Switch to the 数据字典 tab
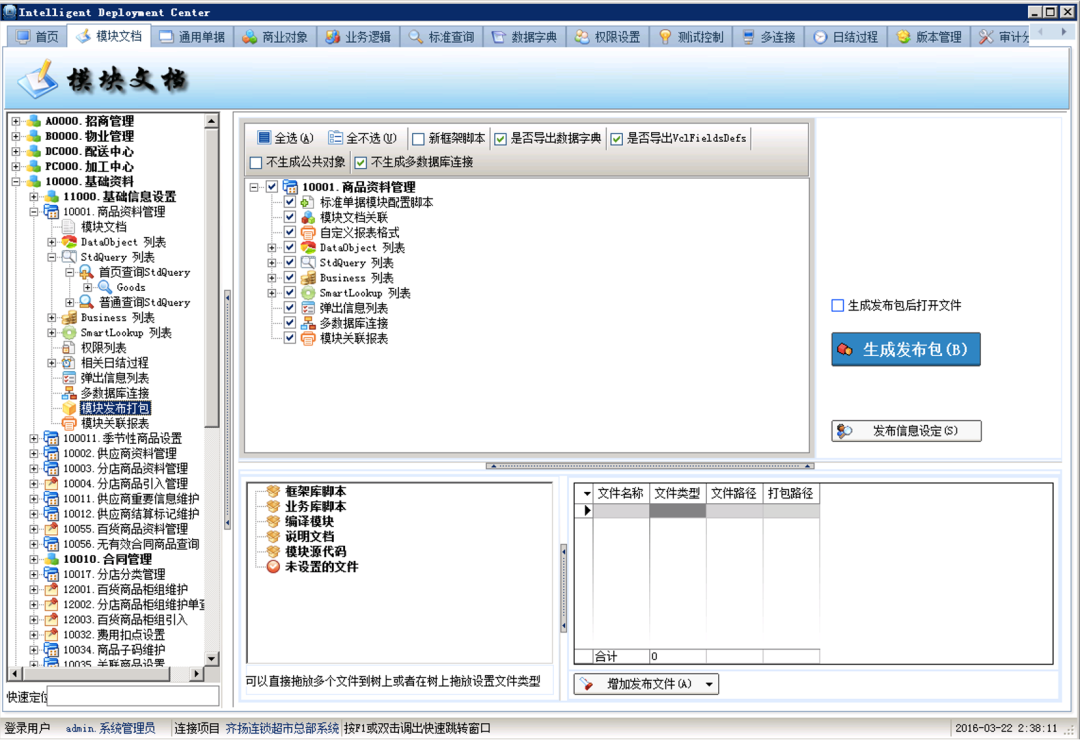The height and width of the screenshot is (740, 1080). tap(524, 37)
